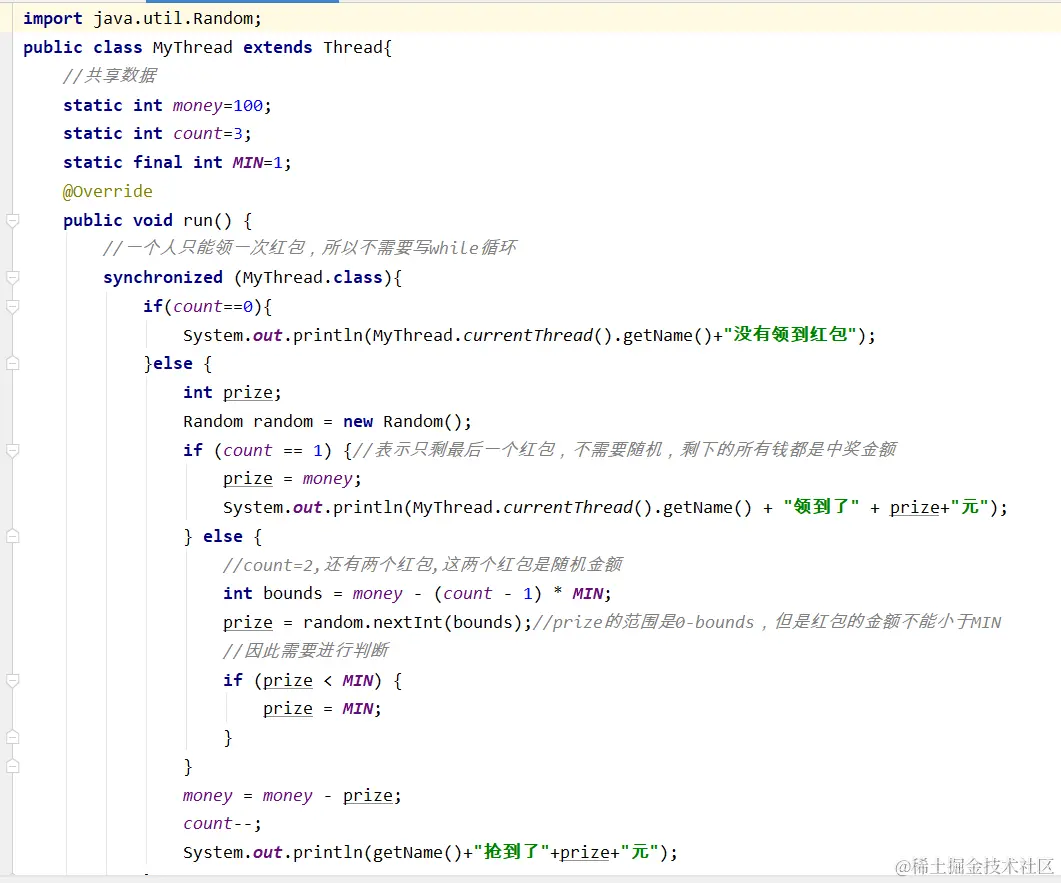Viewport: 1061px width, 883px height.
Task: Click the final "元" string in the last println
Action: 639,853
